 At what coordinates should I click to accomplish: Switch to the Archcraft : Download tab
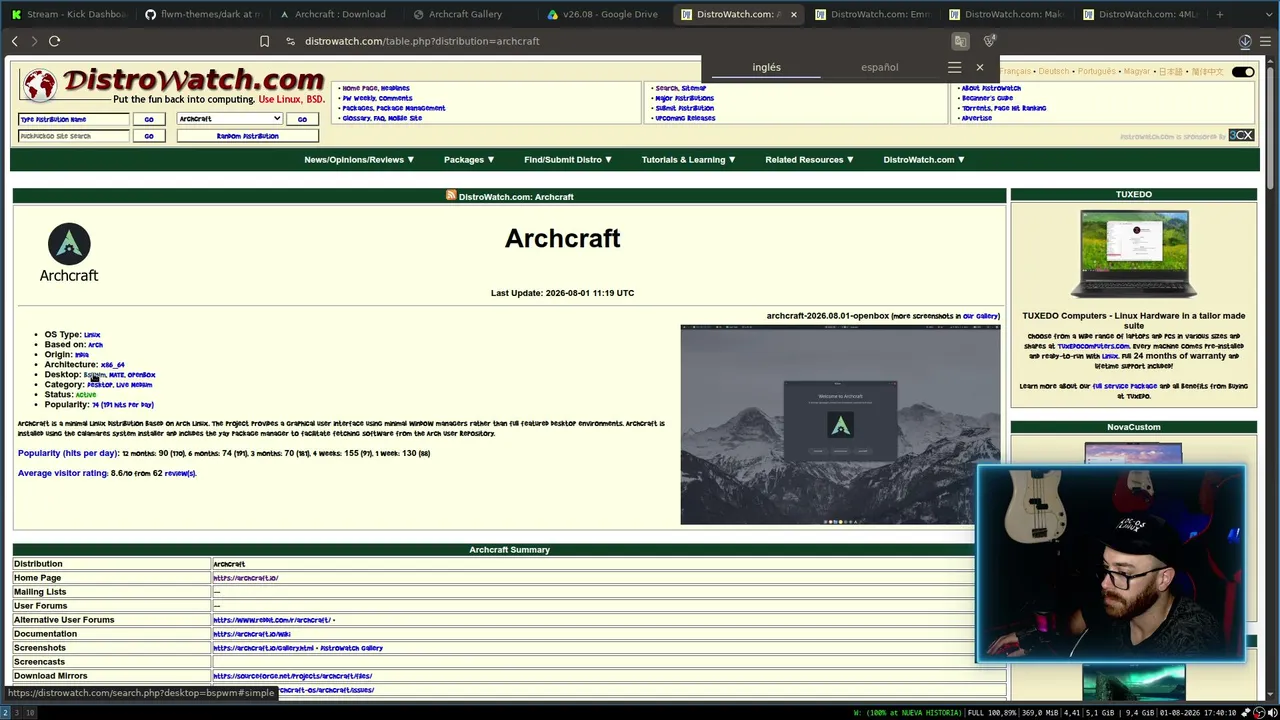[336, 14]
